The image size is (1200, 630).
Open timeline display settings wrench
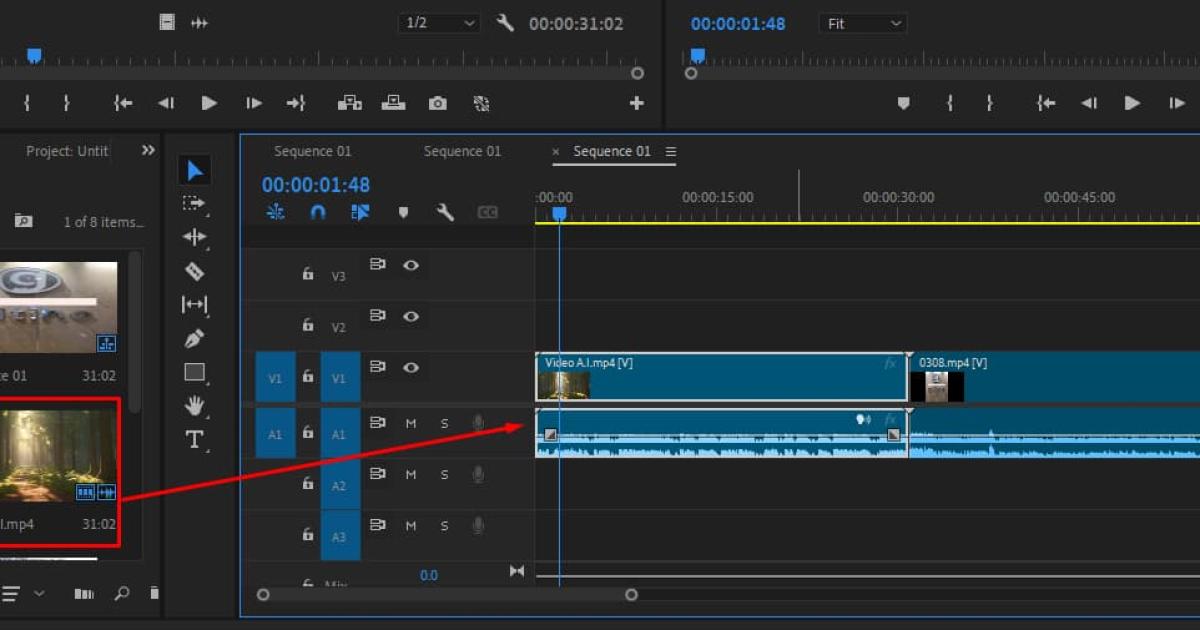click(445, 212)
